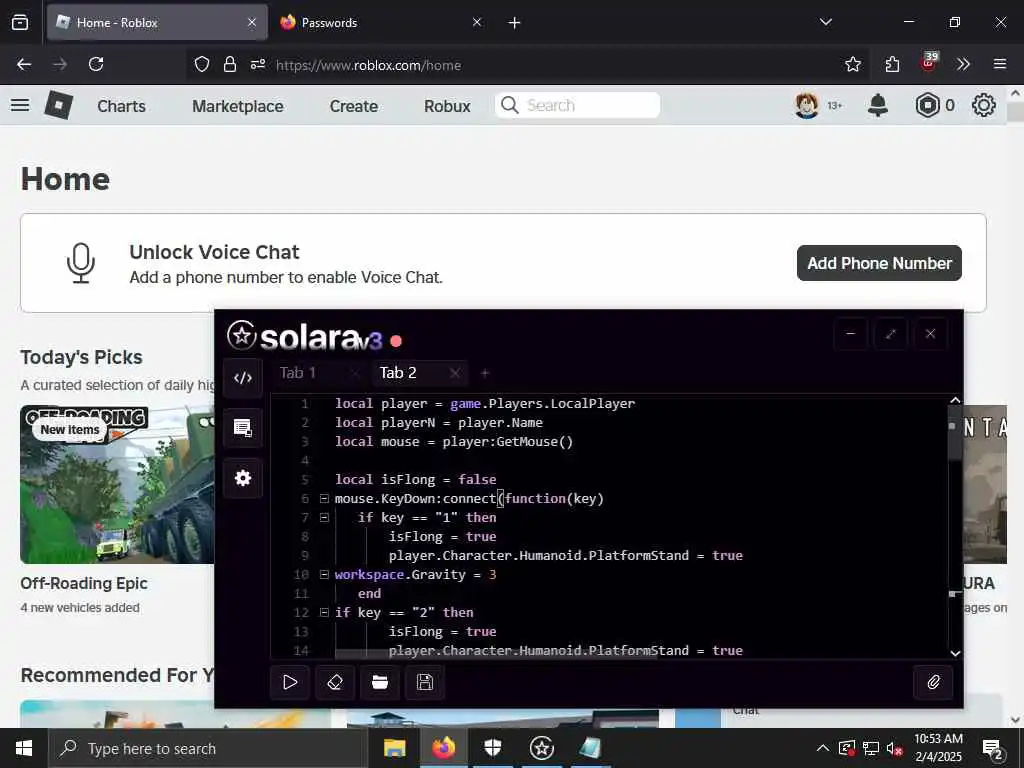
Task: Bookmark this page with the star icon
Action: tap(852, 64)
